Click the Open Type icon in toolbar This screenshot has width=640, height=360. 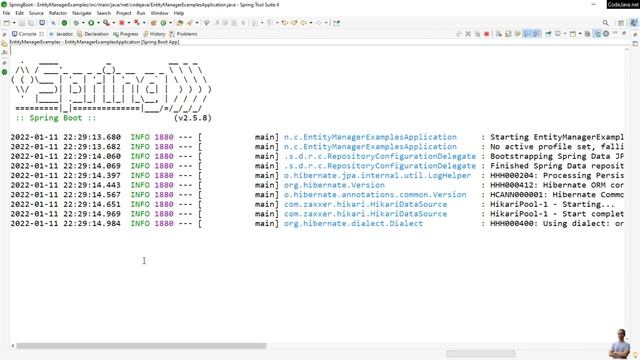pyautogui.click(x=180, y=23)
